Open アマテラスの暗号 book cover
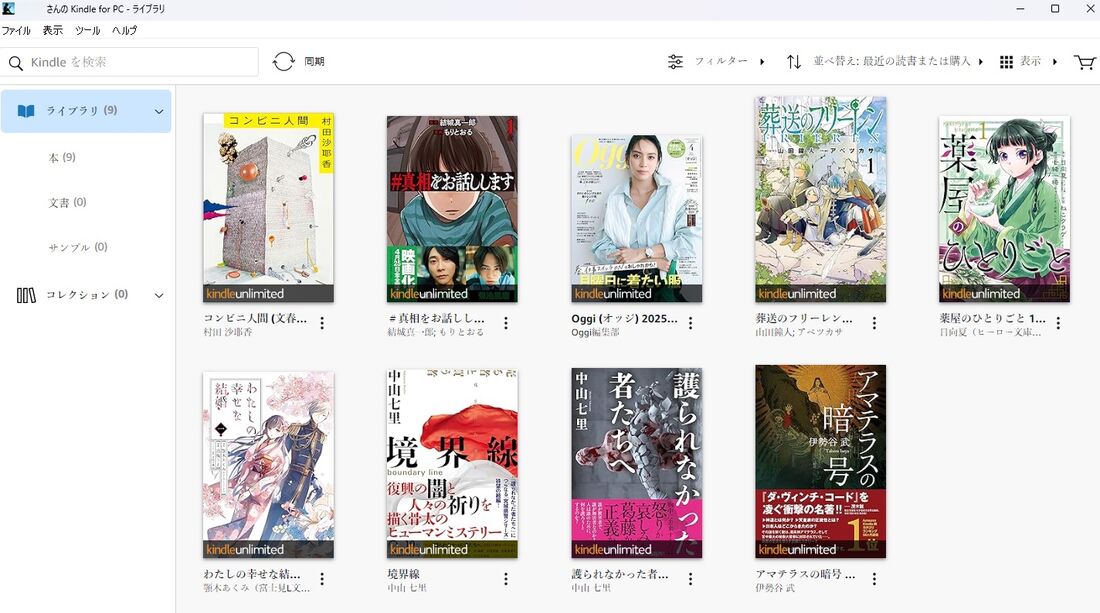This screenshot has height=613, width=1100. (820, 462)
